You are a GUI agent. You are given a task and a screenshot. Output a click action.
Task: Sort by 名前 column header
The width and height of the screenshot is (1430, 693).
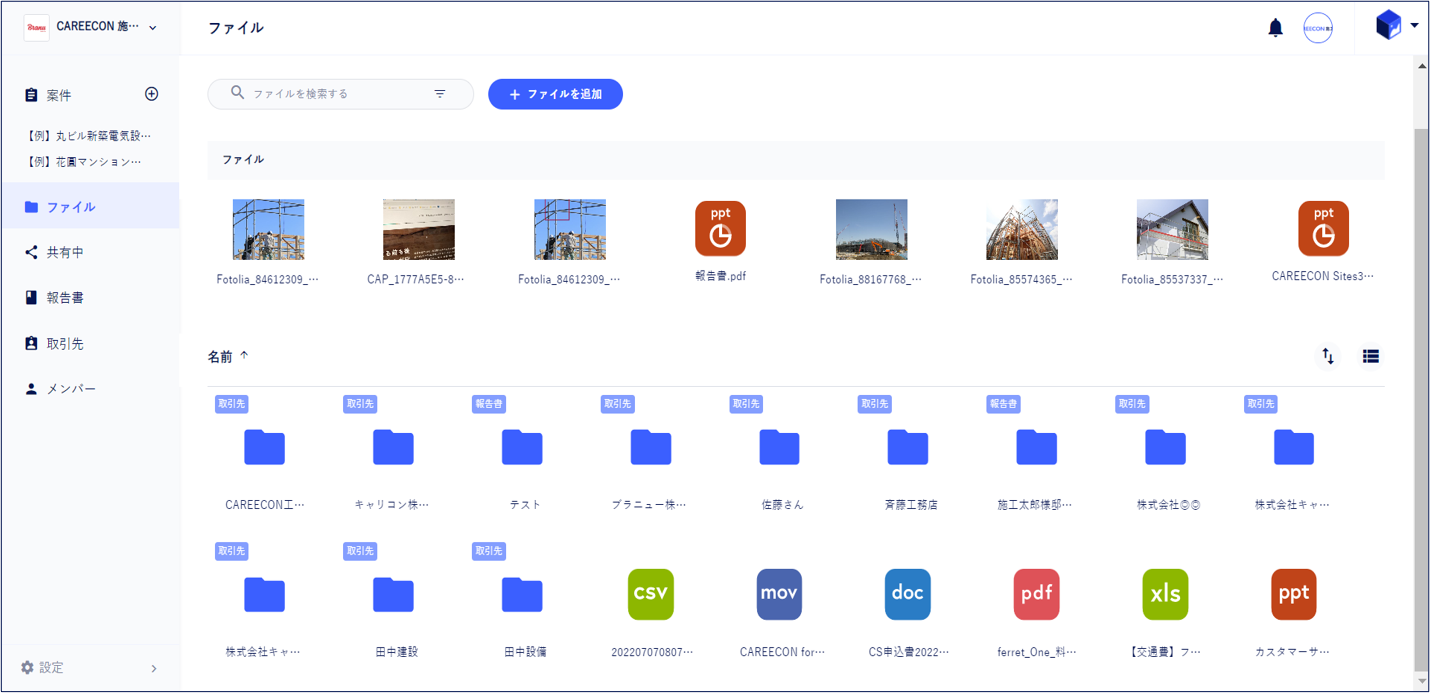228,356
